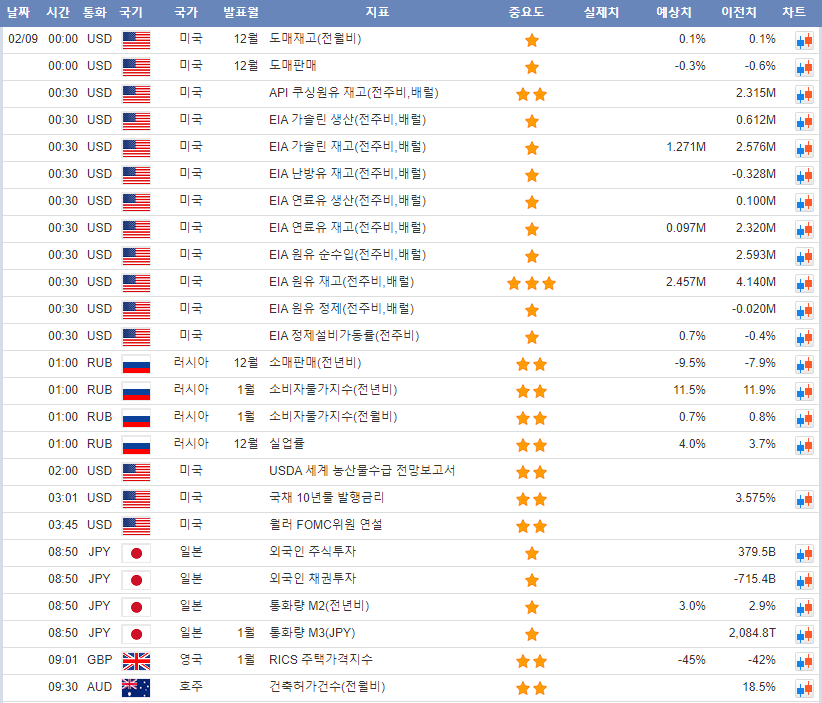Show chart for 통화량 M3(JPY) row
Screen dimensions: 822x703
(804, 634)
